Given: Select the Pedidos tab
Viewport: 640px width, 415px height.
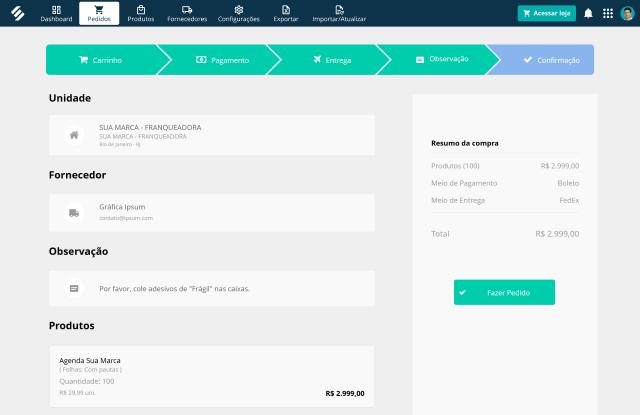Looking at the screenshot, I should click(x=99, y=13).
